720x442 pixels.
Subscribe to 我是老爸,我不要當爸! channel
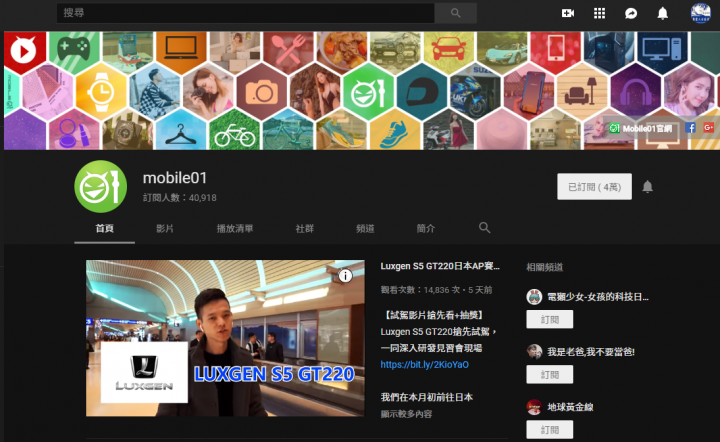[x=550, y=375]
